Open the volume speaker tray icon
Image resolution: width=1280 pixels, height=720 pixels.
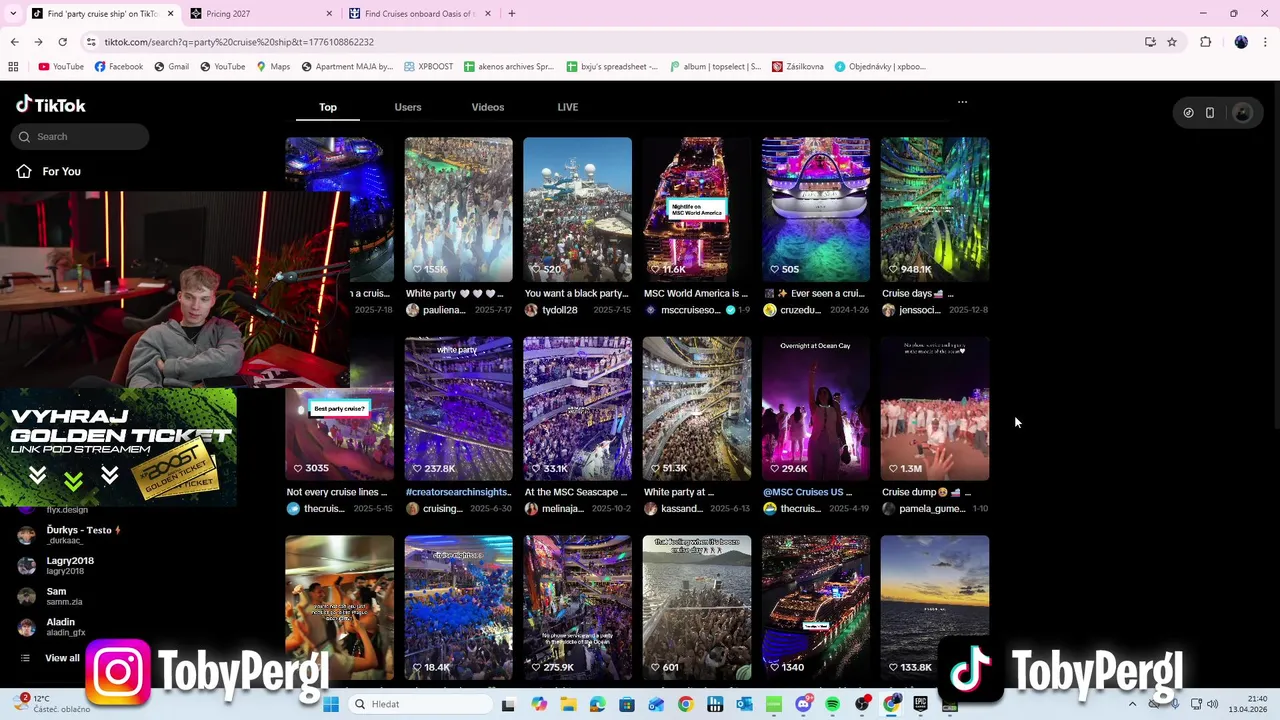(1213, 704)
